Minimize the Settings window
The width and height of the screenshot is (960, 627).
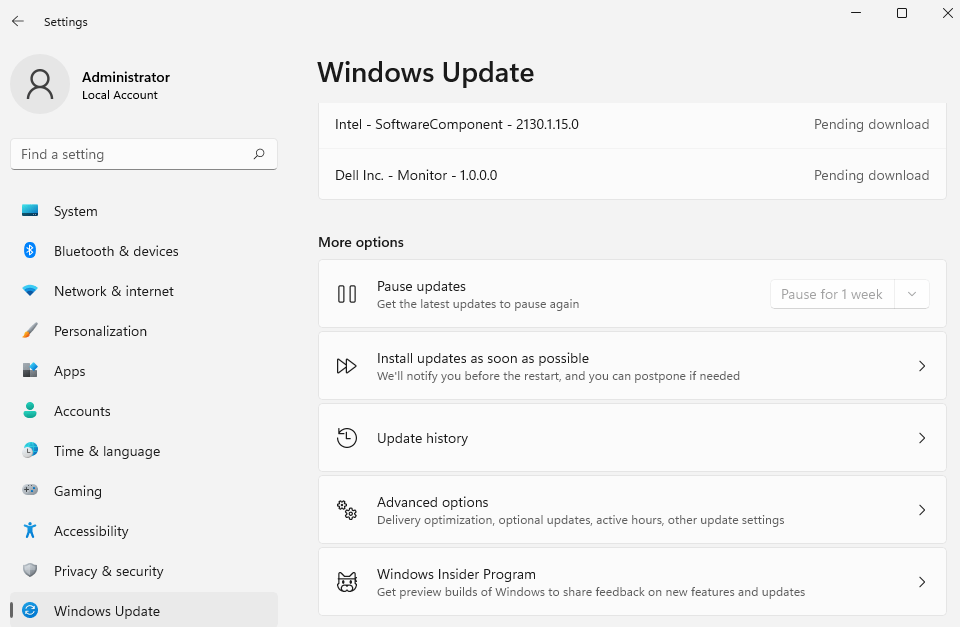[856, 13]
